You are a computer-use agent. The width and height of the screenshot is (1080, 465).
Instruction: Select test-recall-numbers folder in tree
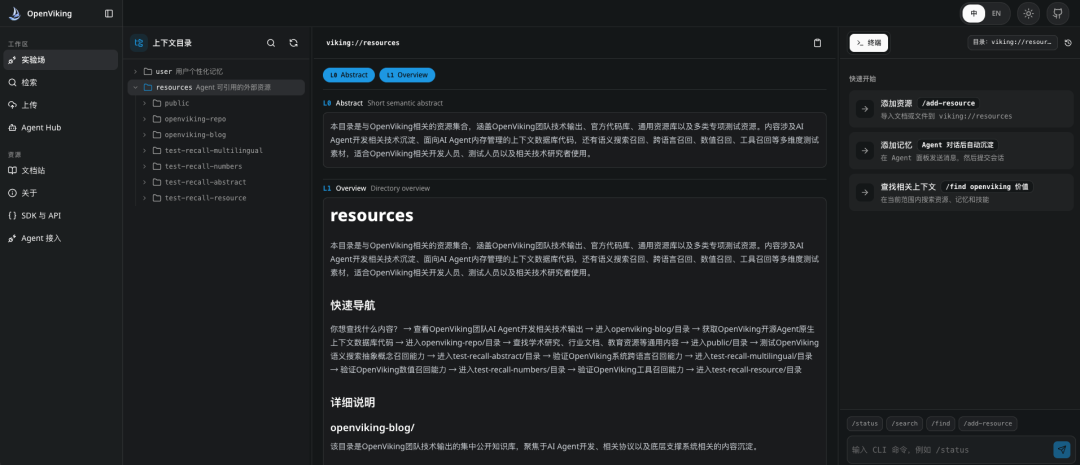(x=220, y=167)
